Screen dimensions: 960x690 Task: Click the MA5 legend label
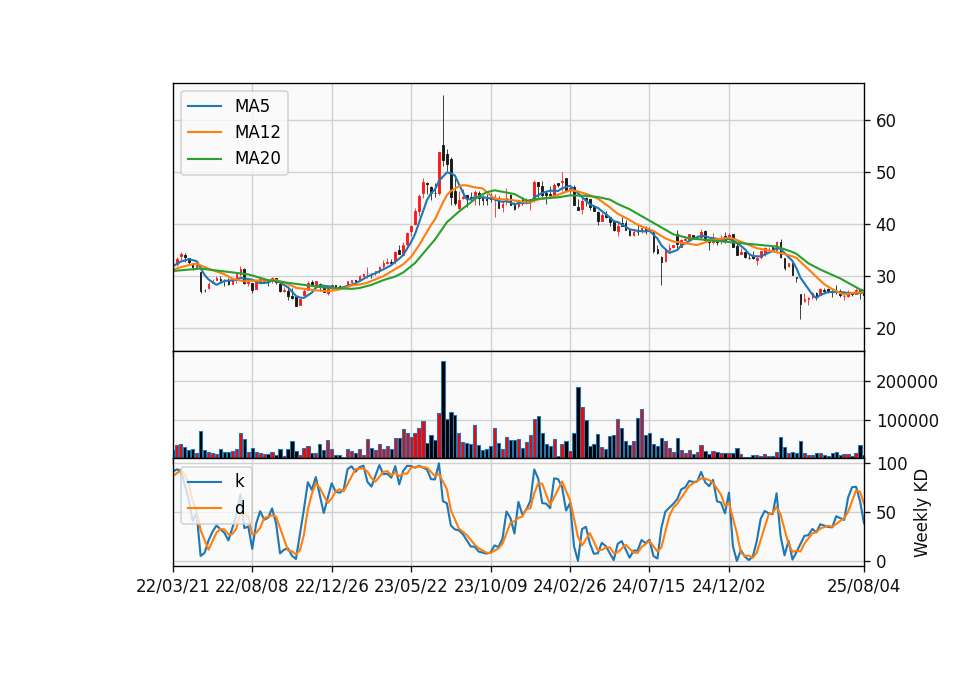coord(252,106)
